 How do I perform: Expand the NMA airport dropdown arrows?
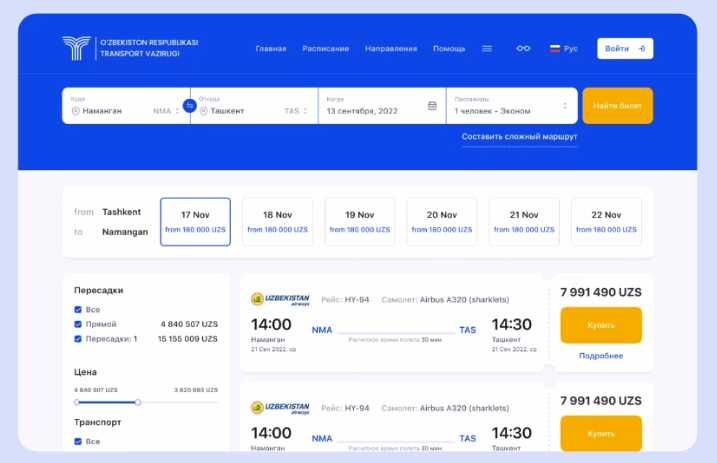(177, 111)
